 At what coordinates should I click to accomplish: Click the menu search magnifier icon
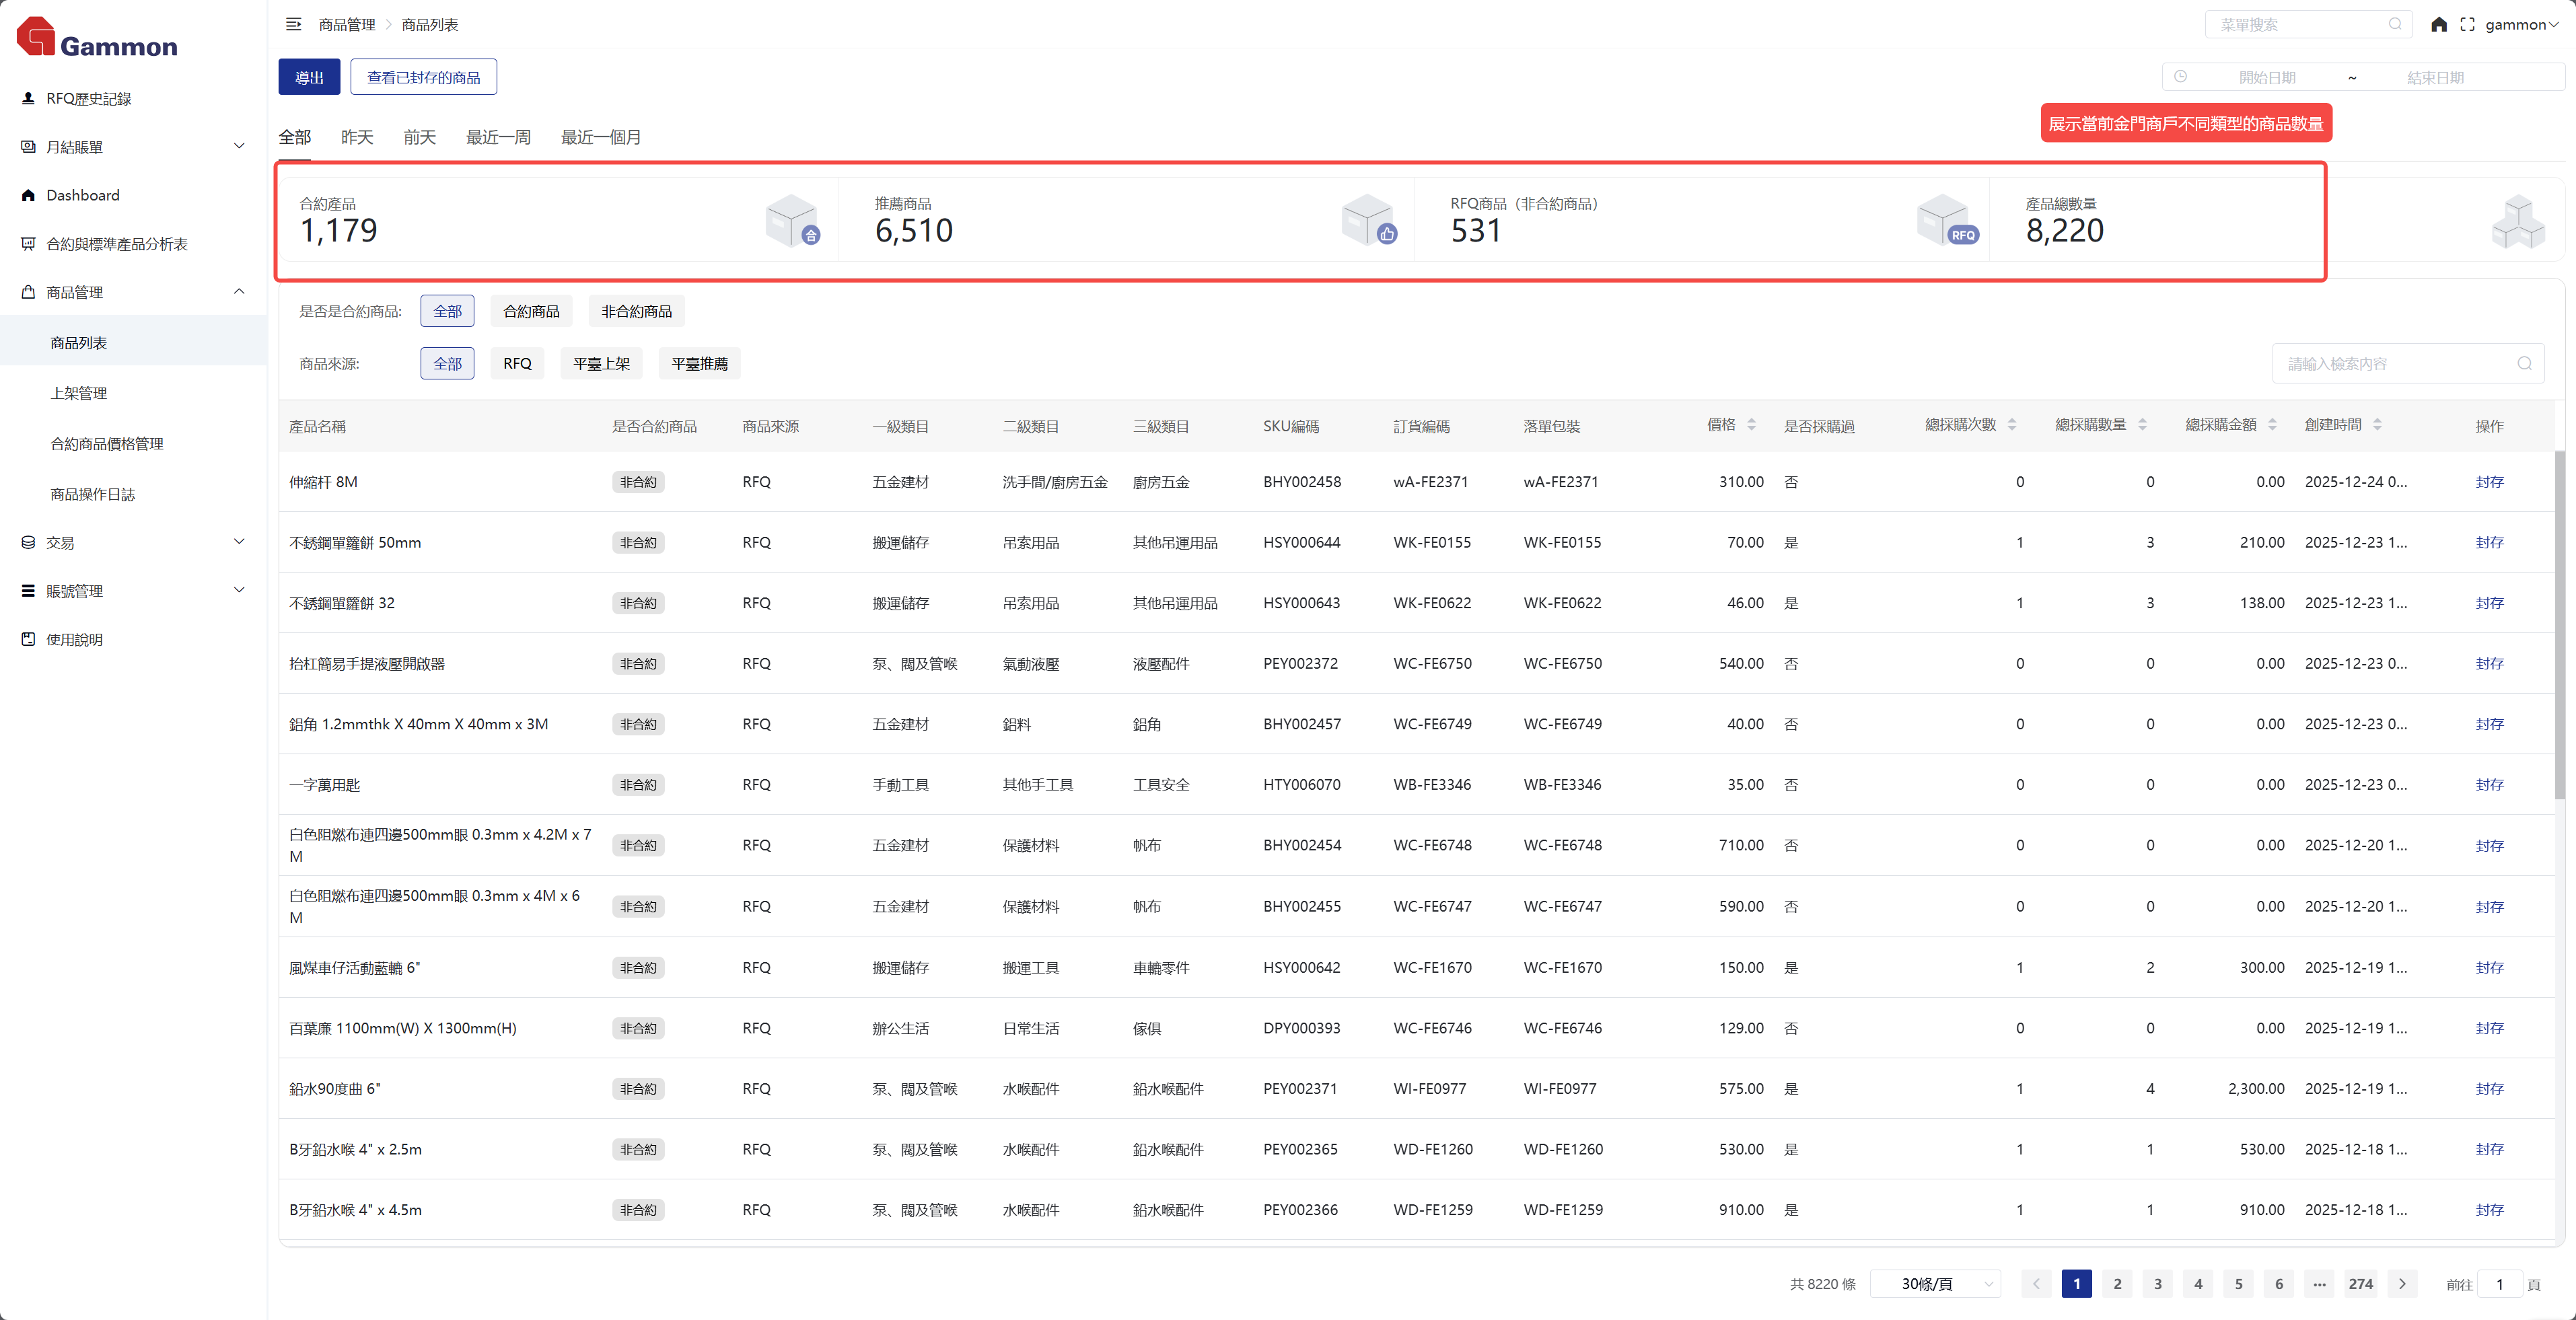2395,24
